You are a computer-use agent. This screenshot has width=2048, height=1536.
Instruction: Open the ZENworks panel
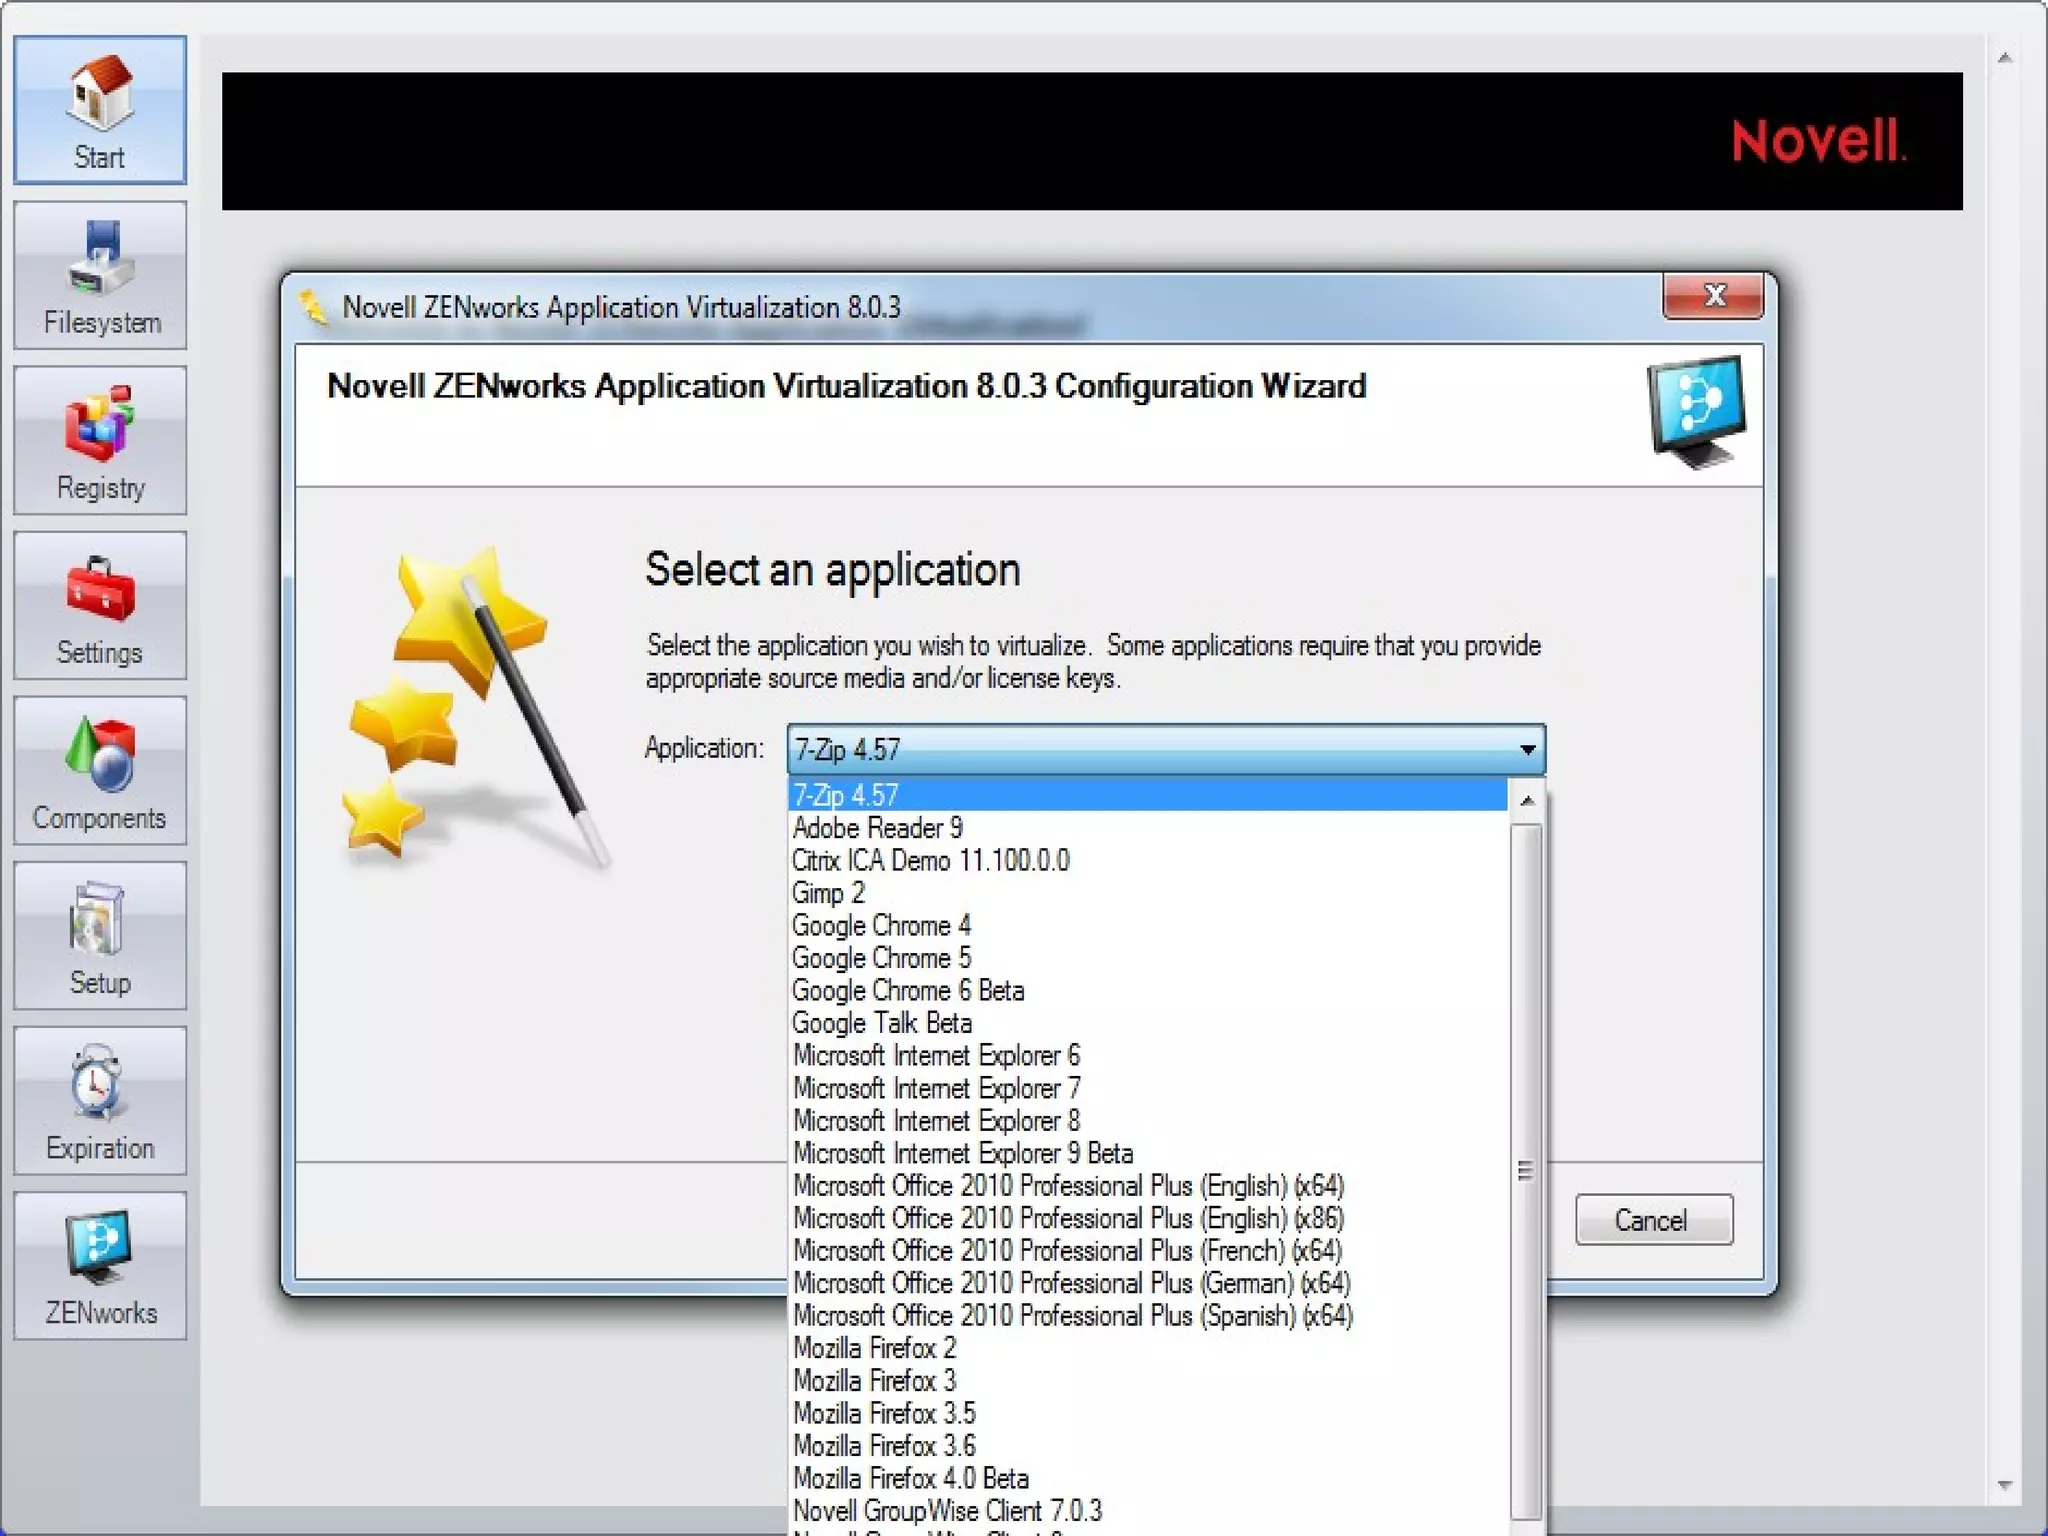point(100,1265)
